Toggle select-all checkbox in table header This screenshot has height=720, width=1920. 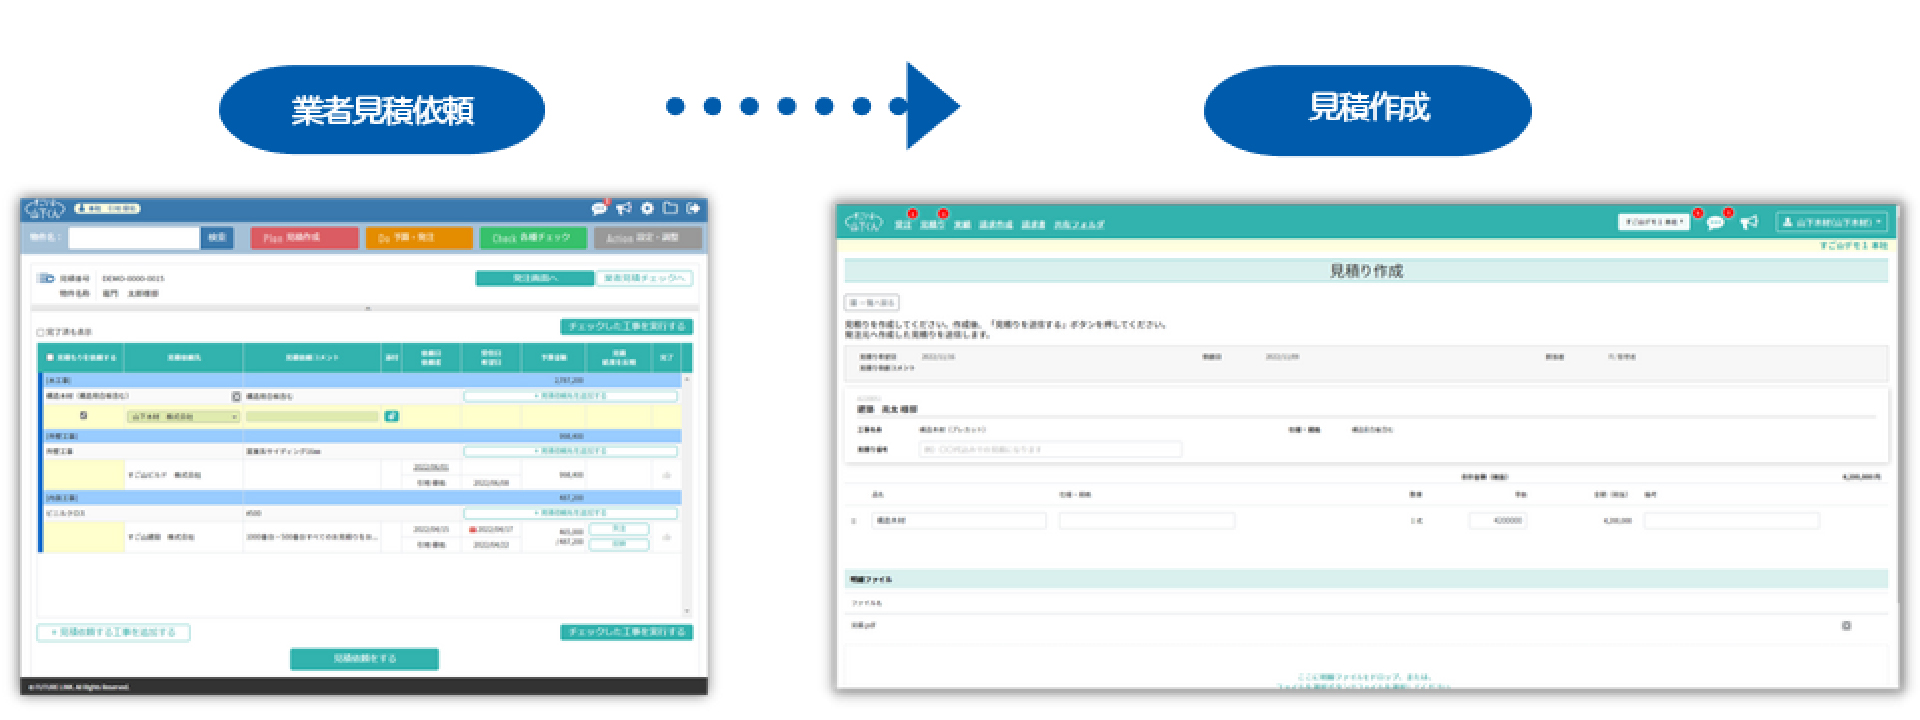click(x=50, y=357)
